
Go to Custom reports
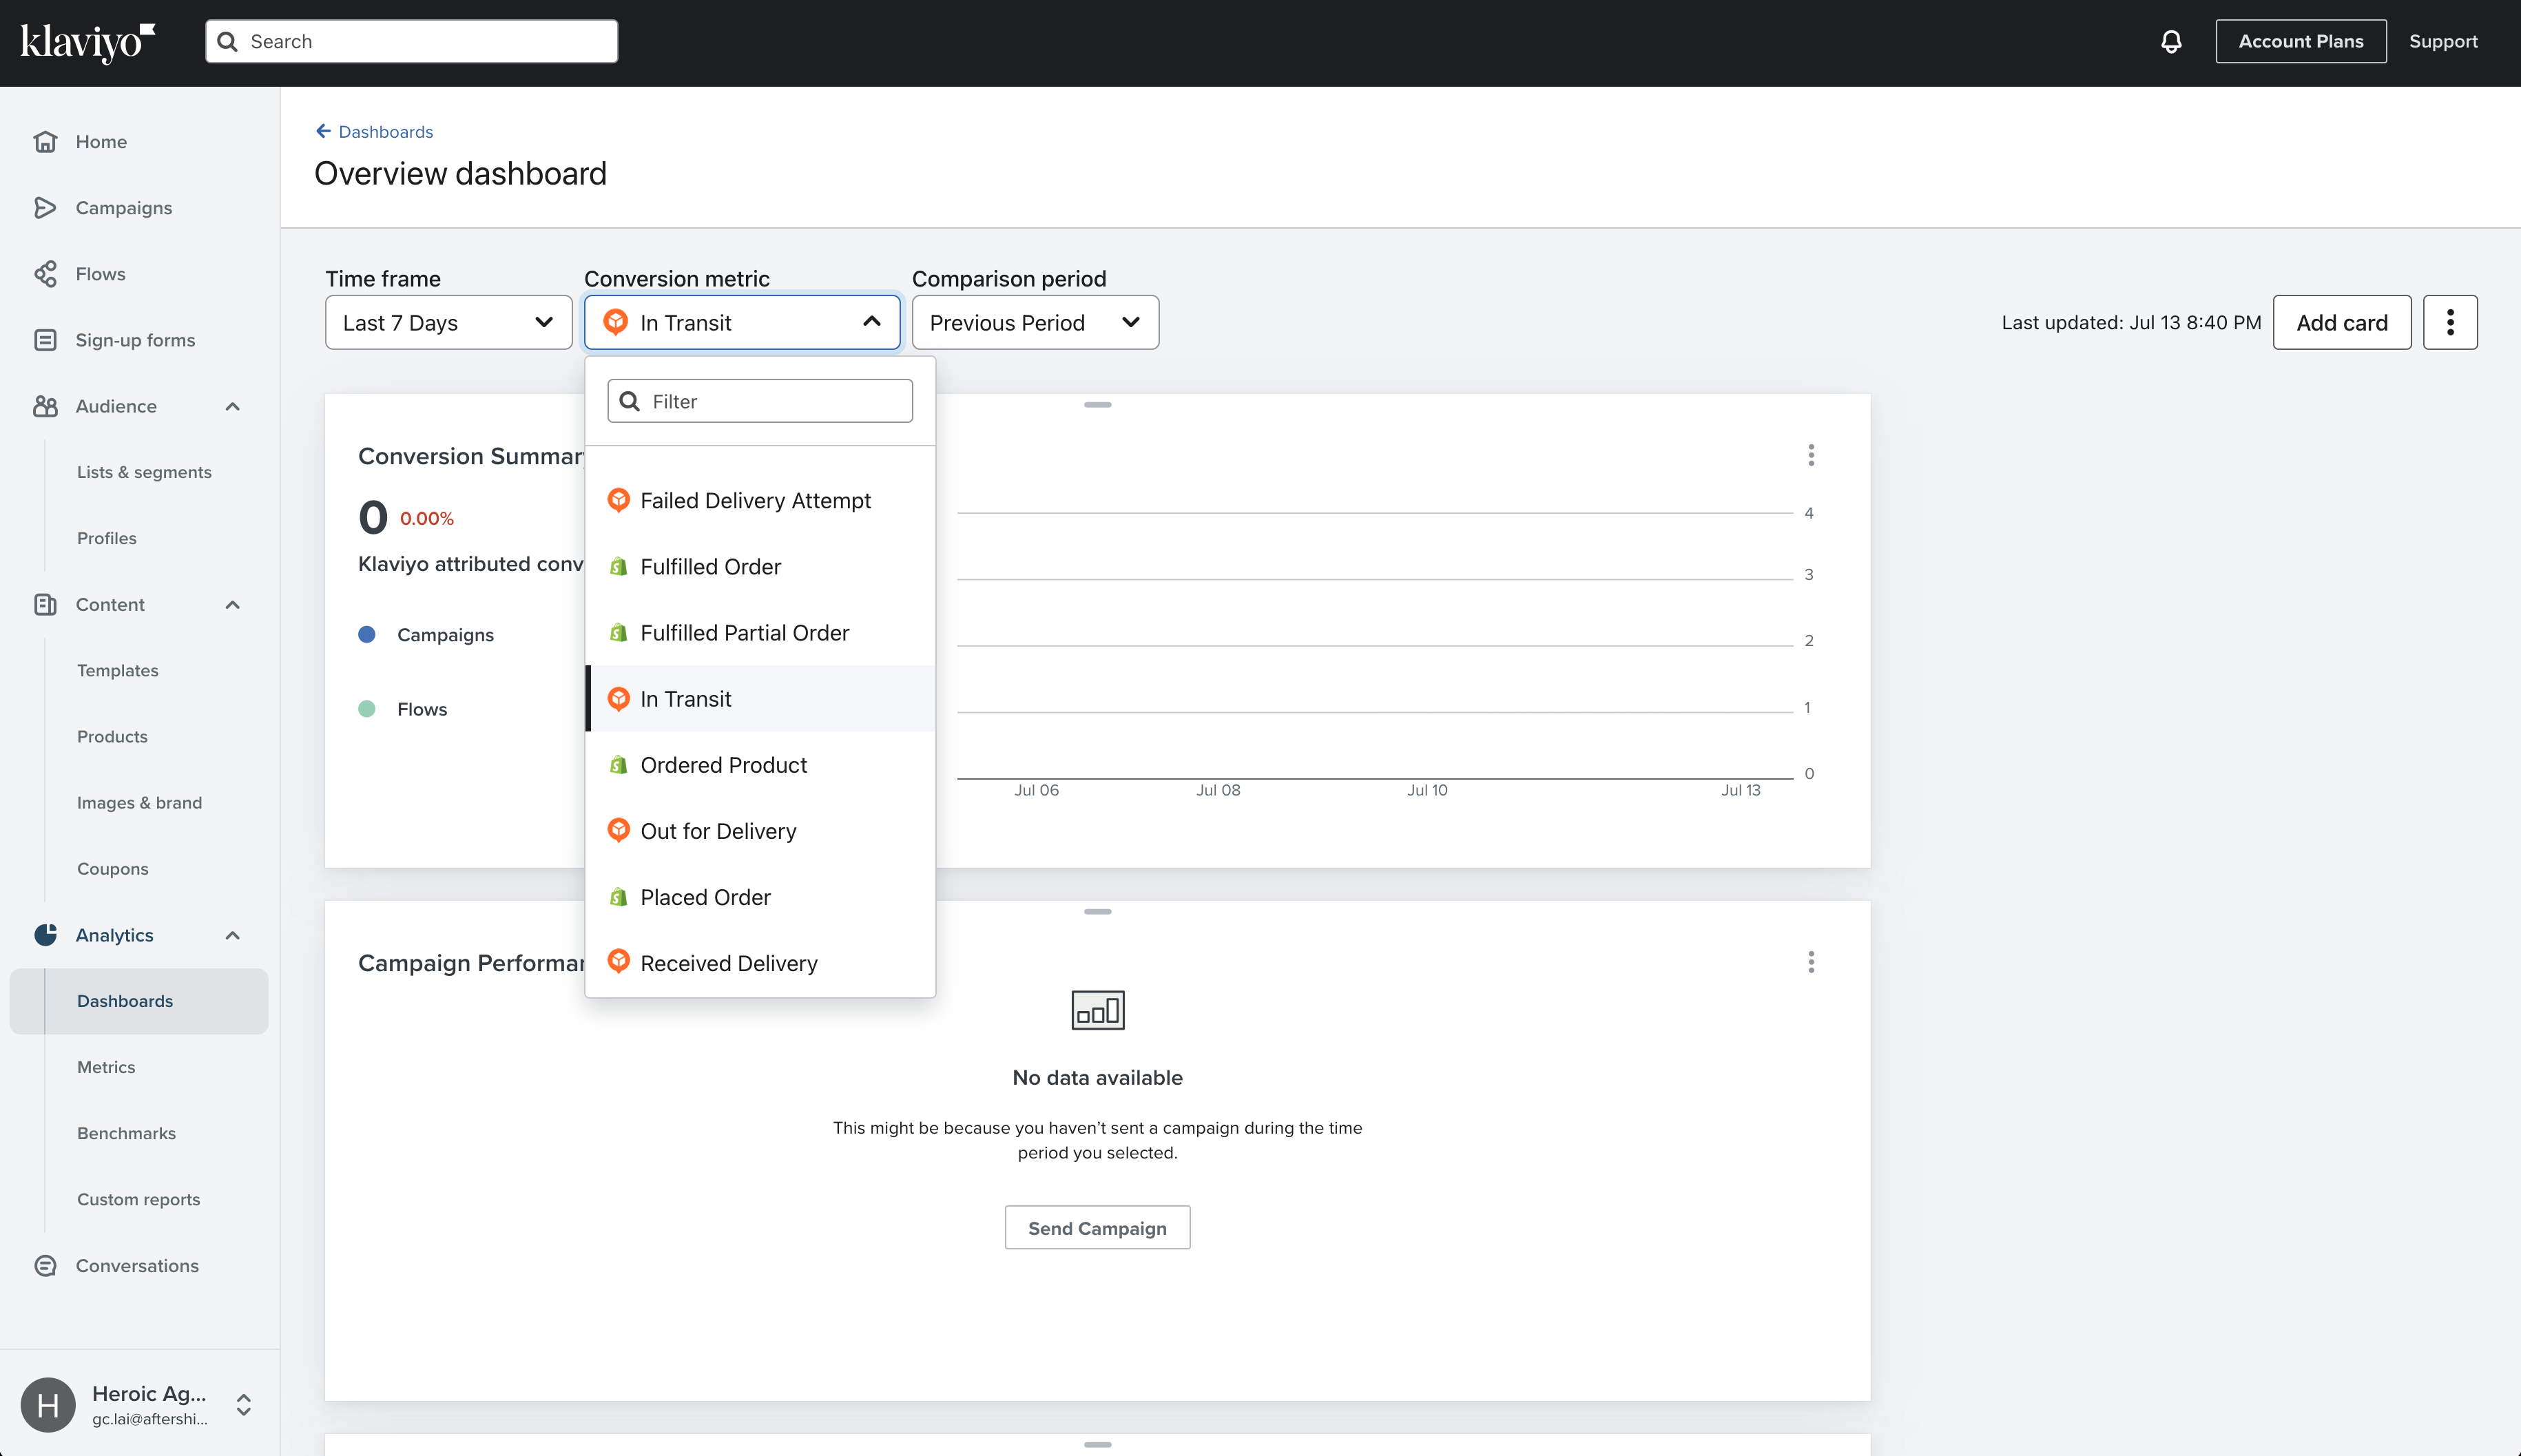(x=139, y=1199)
